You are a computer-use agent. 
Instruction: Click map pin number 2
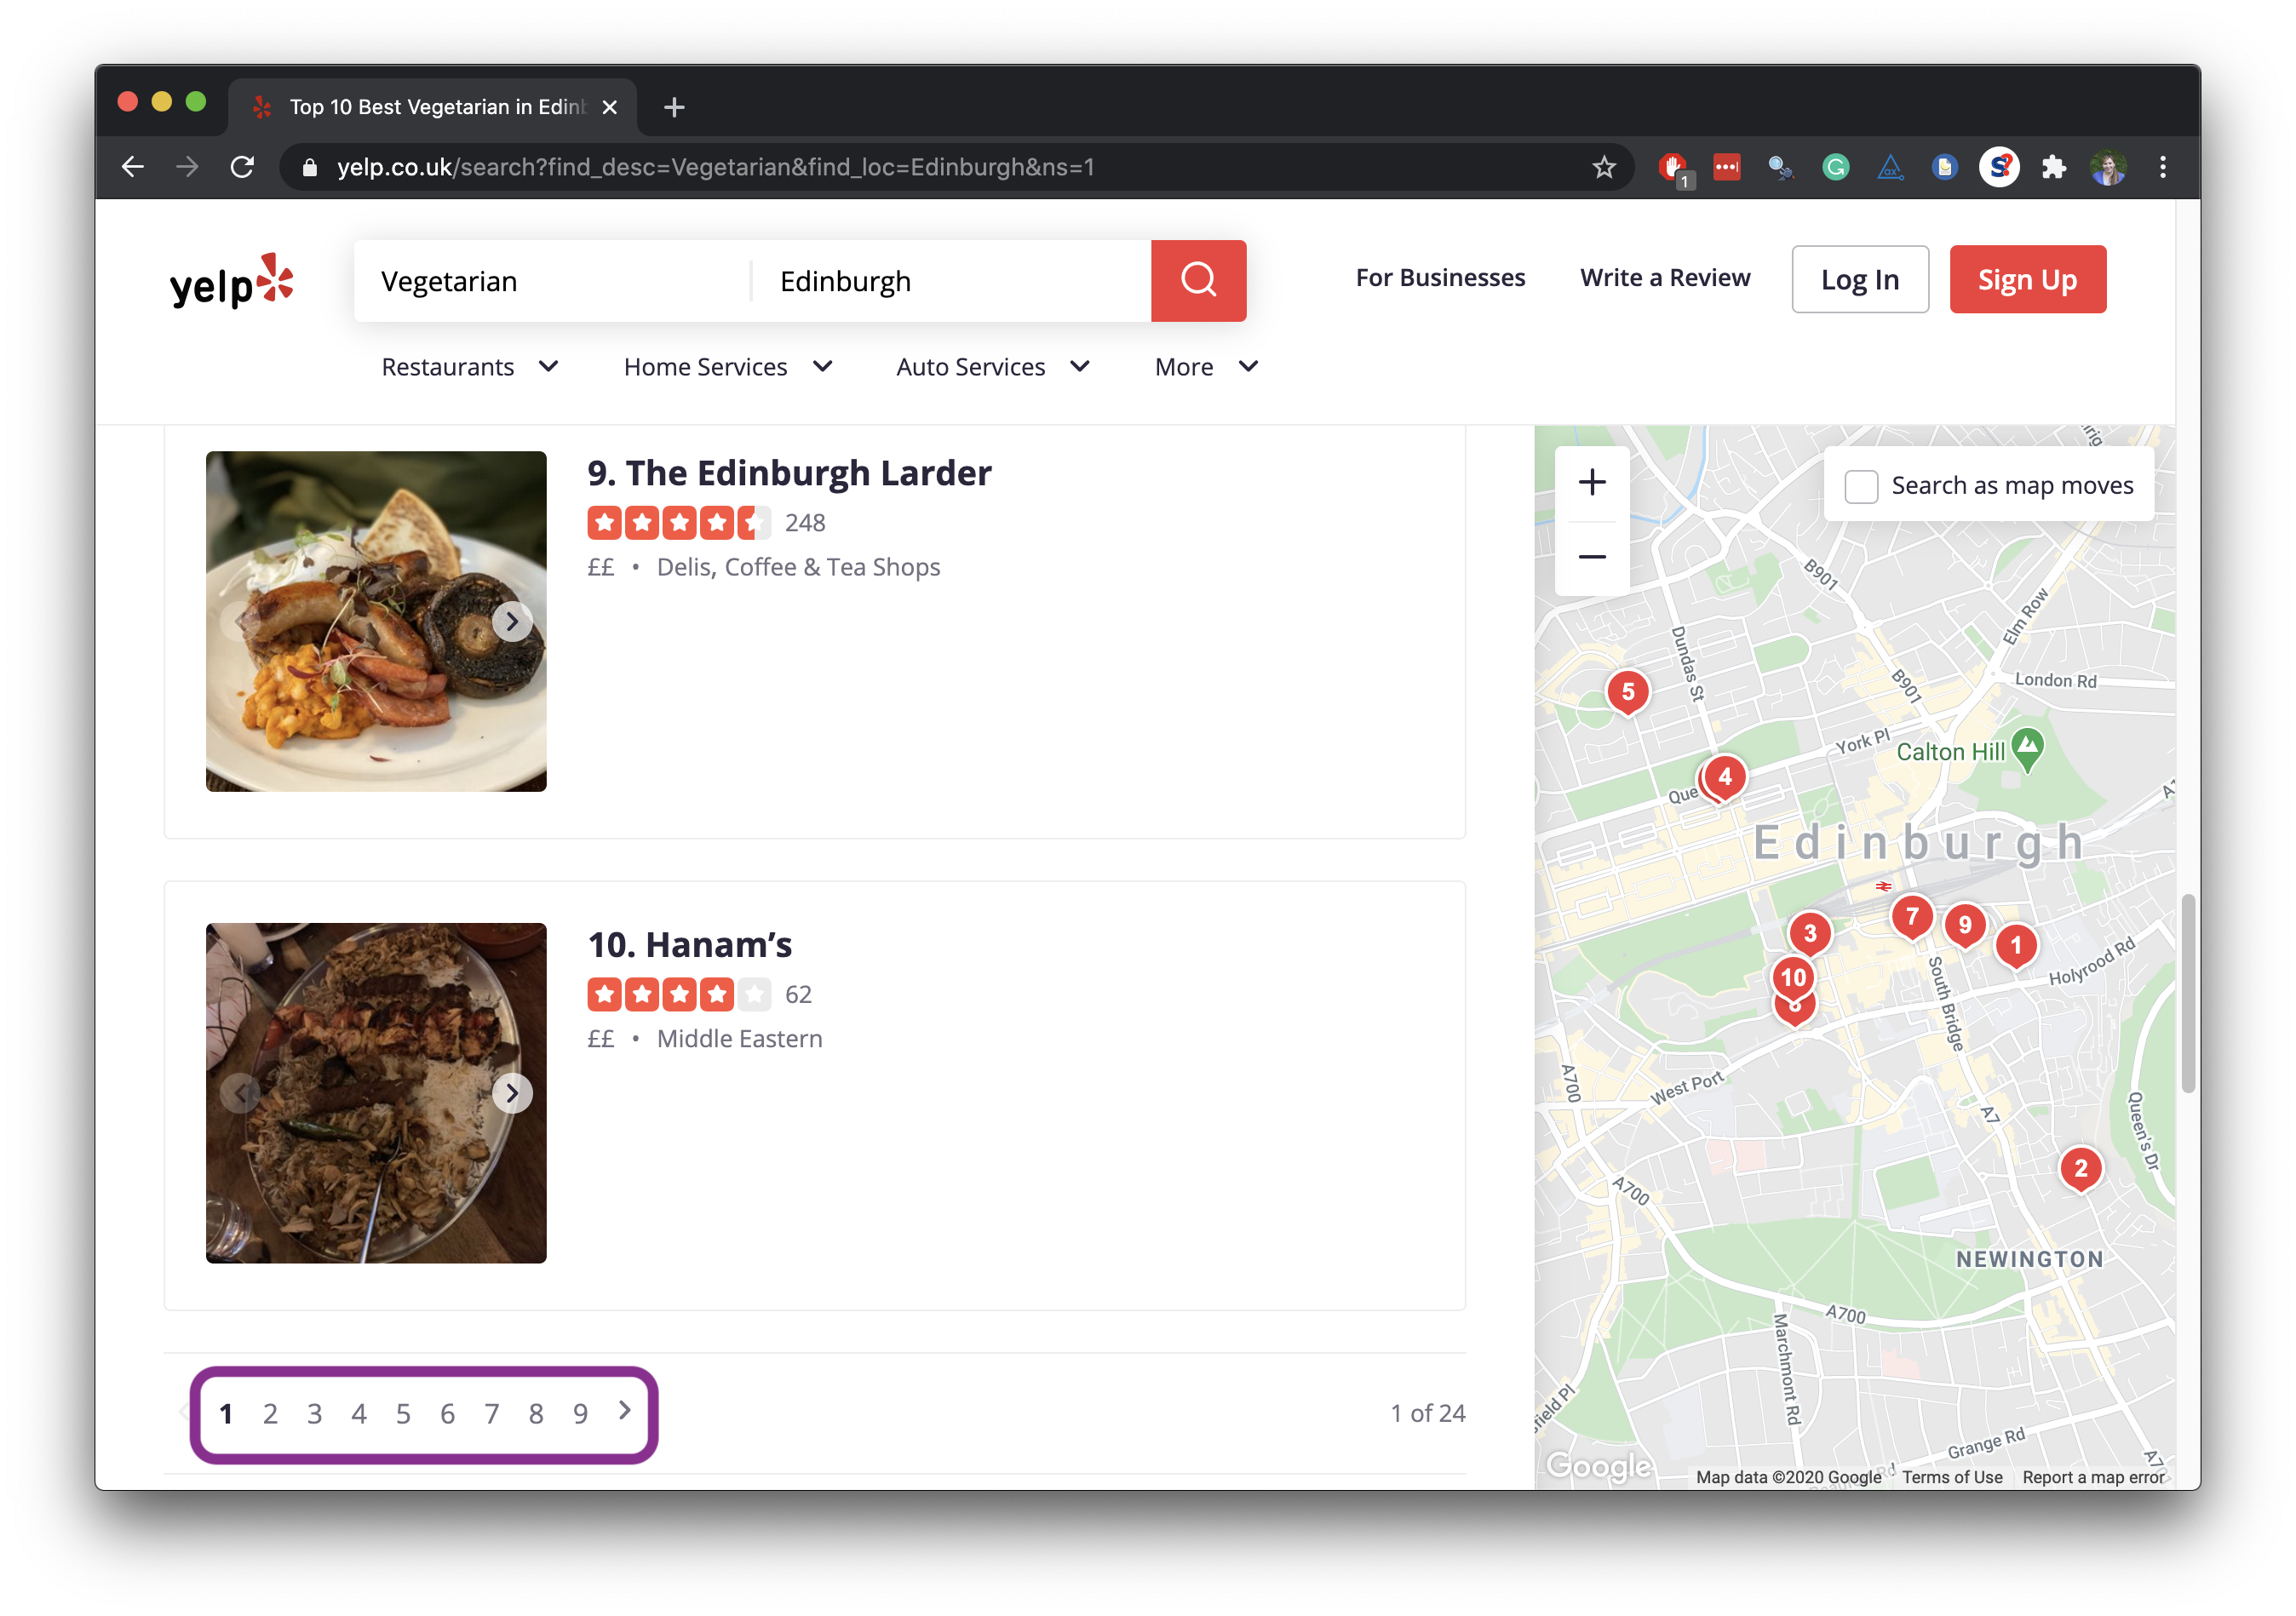[x=2081, y=1168]
